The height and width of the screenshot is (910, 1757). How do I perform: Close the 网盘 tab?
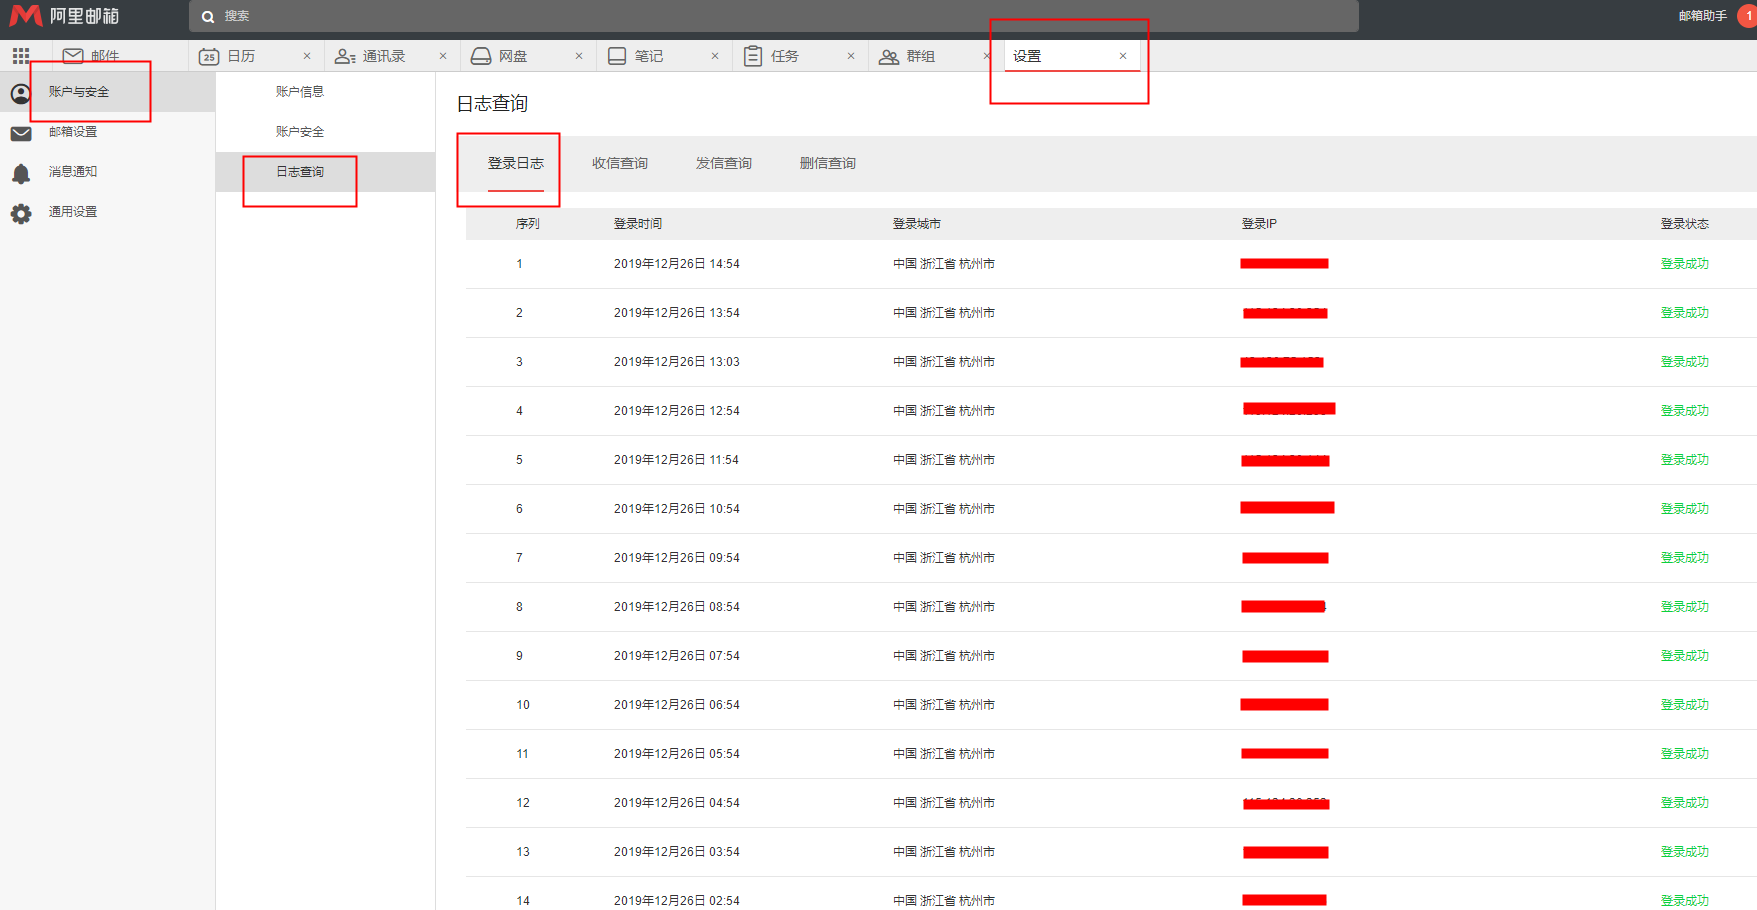coord(579,56)
